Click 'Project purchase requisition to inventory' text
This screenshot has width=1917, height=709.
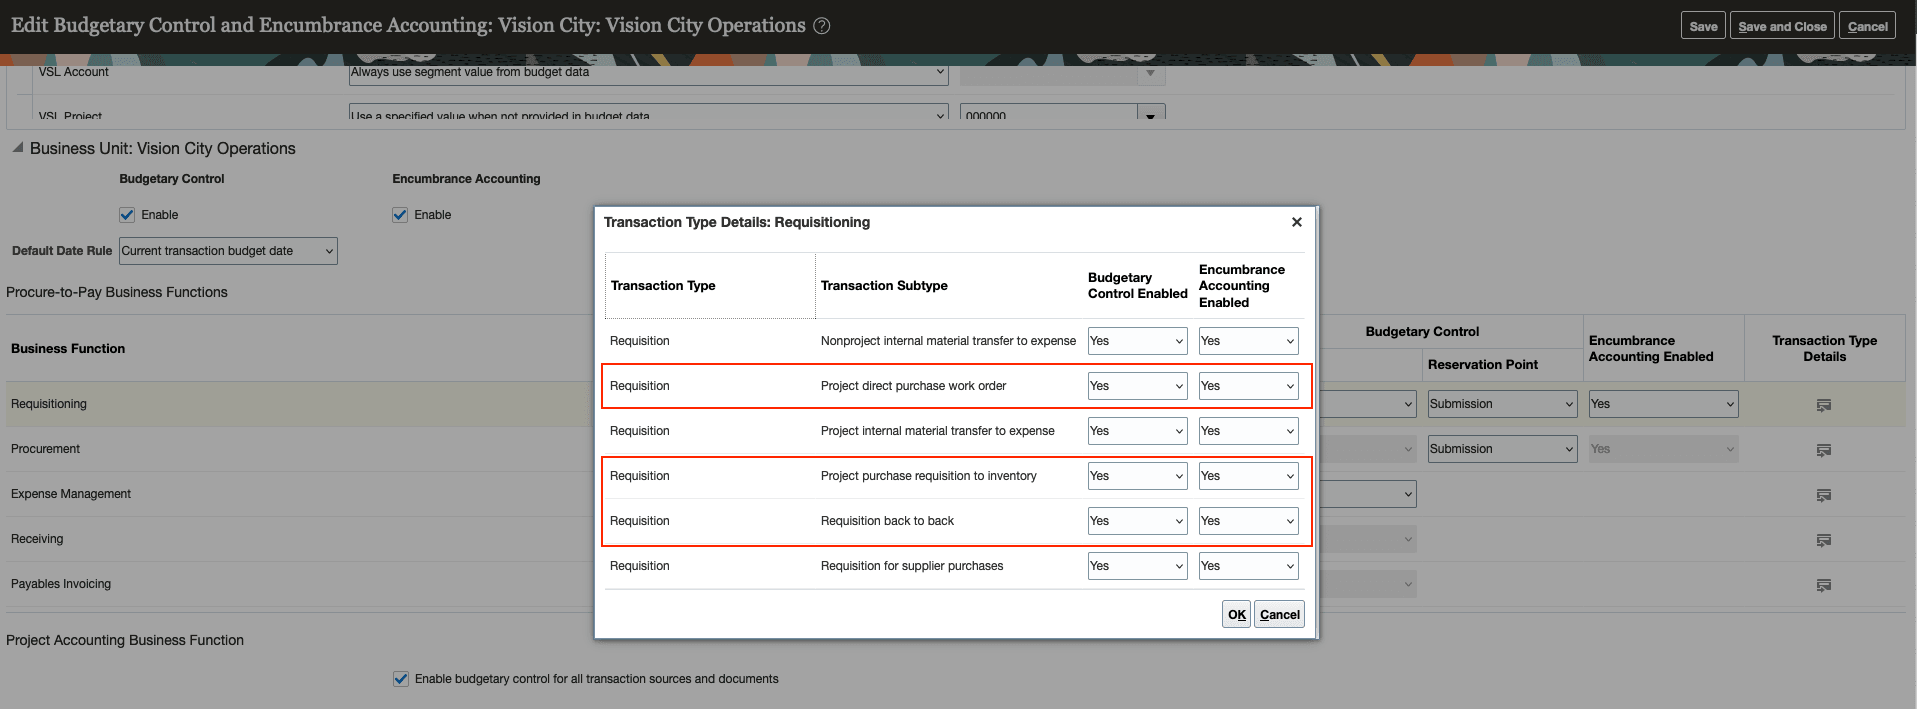click(928, 476)
